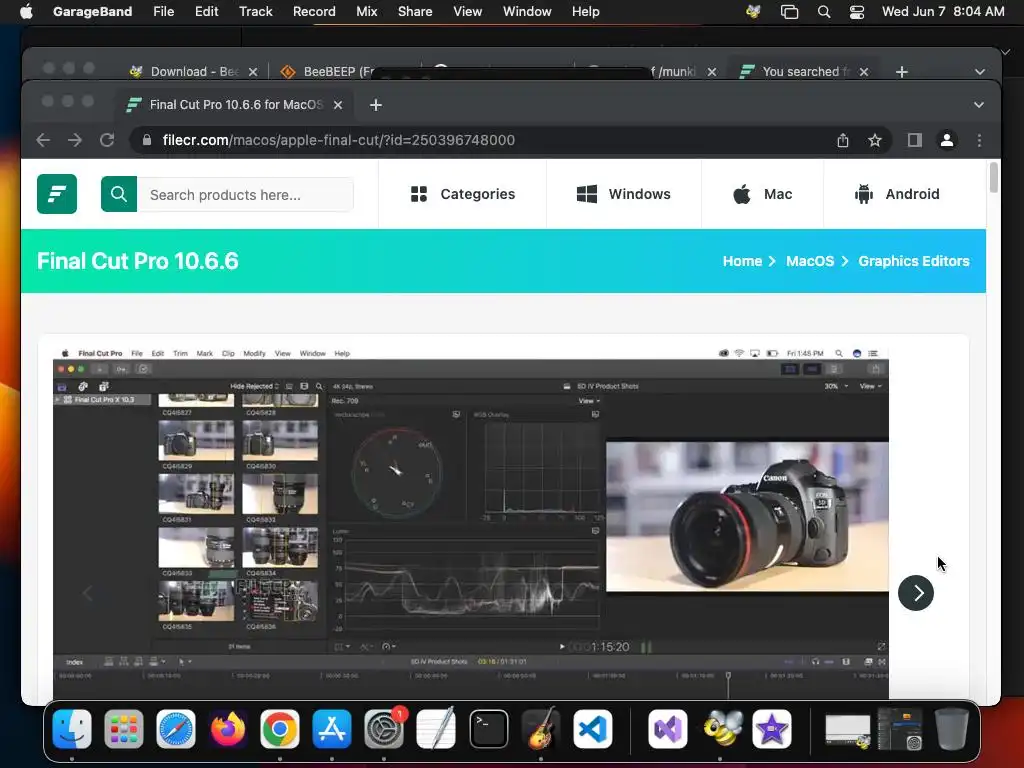Open GarageBand guitar icon in the Dock
Viewport: 1024px width, 768px height.
541,729
